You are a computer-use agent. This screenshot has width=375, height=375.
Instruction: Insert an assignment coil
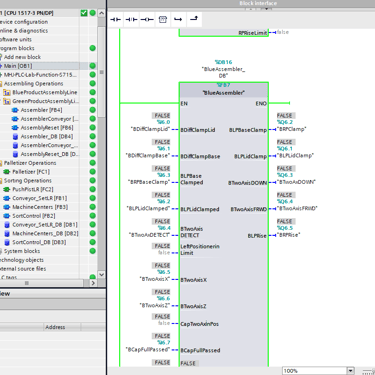[147, 20]
